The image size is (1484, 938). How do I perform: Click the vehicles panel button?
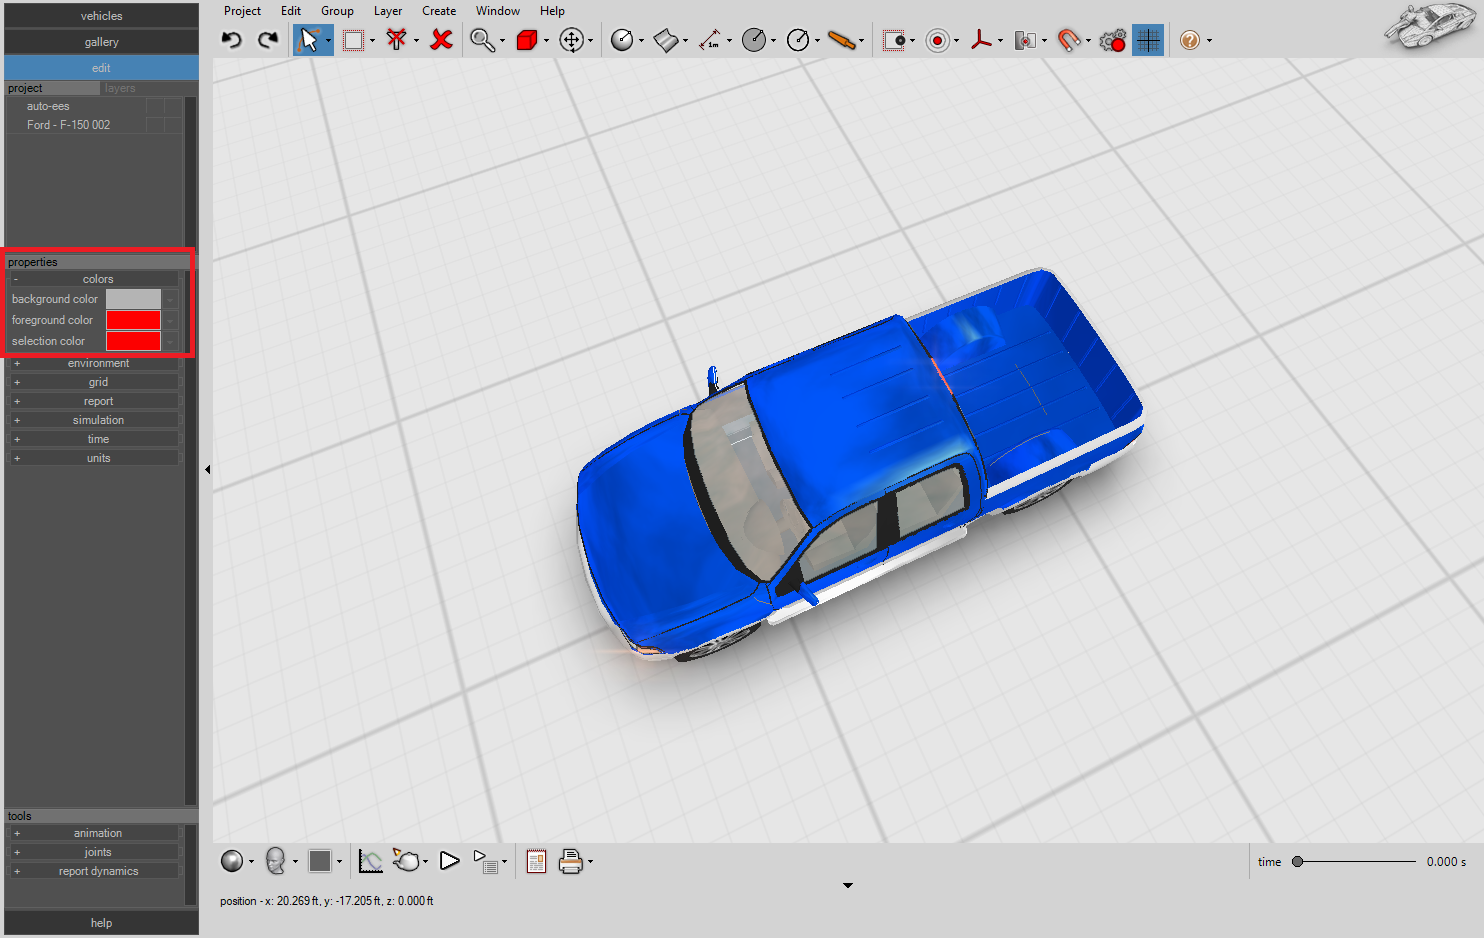click(101, 16)
